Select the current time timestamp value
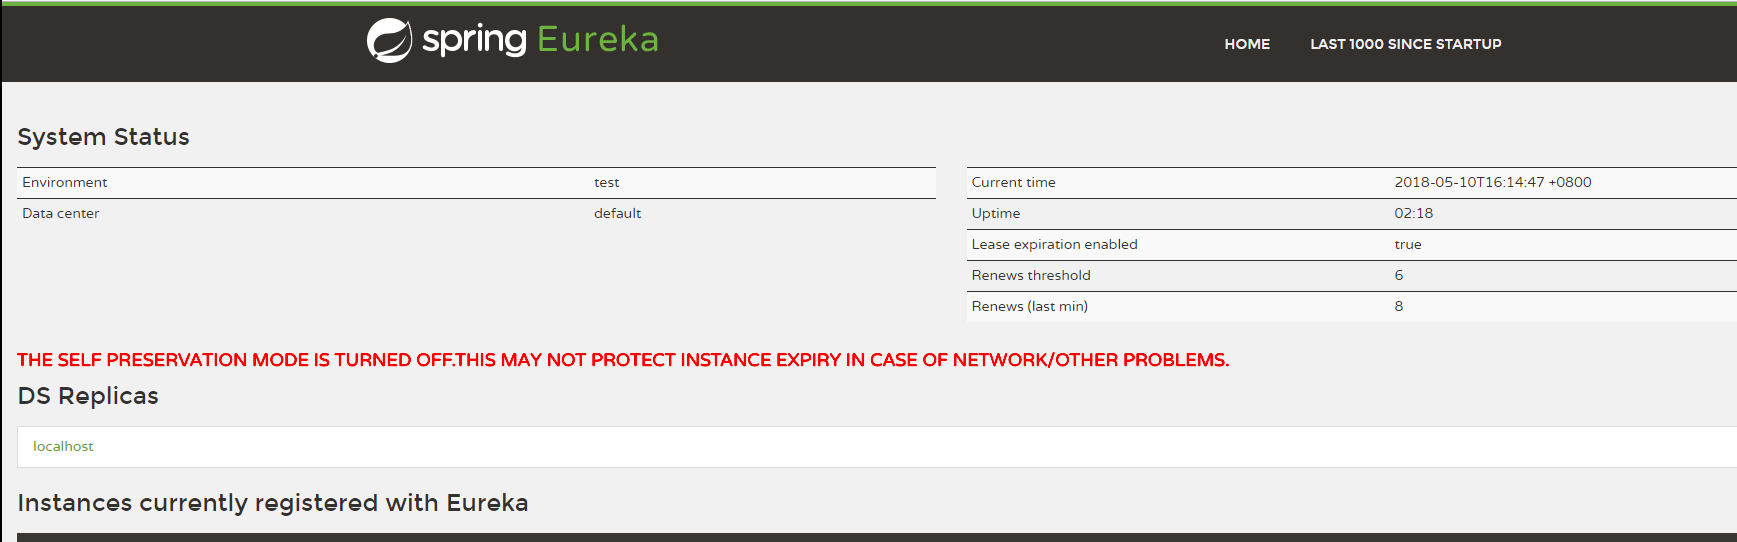Screen dimensions: 1737x542 tap(1492, 182)
